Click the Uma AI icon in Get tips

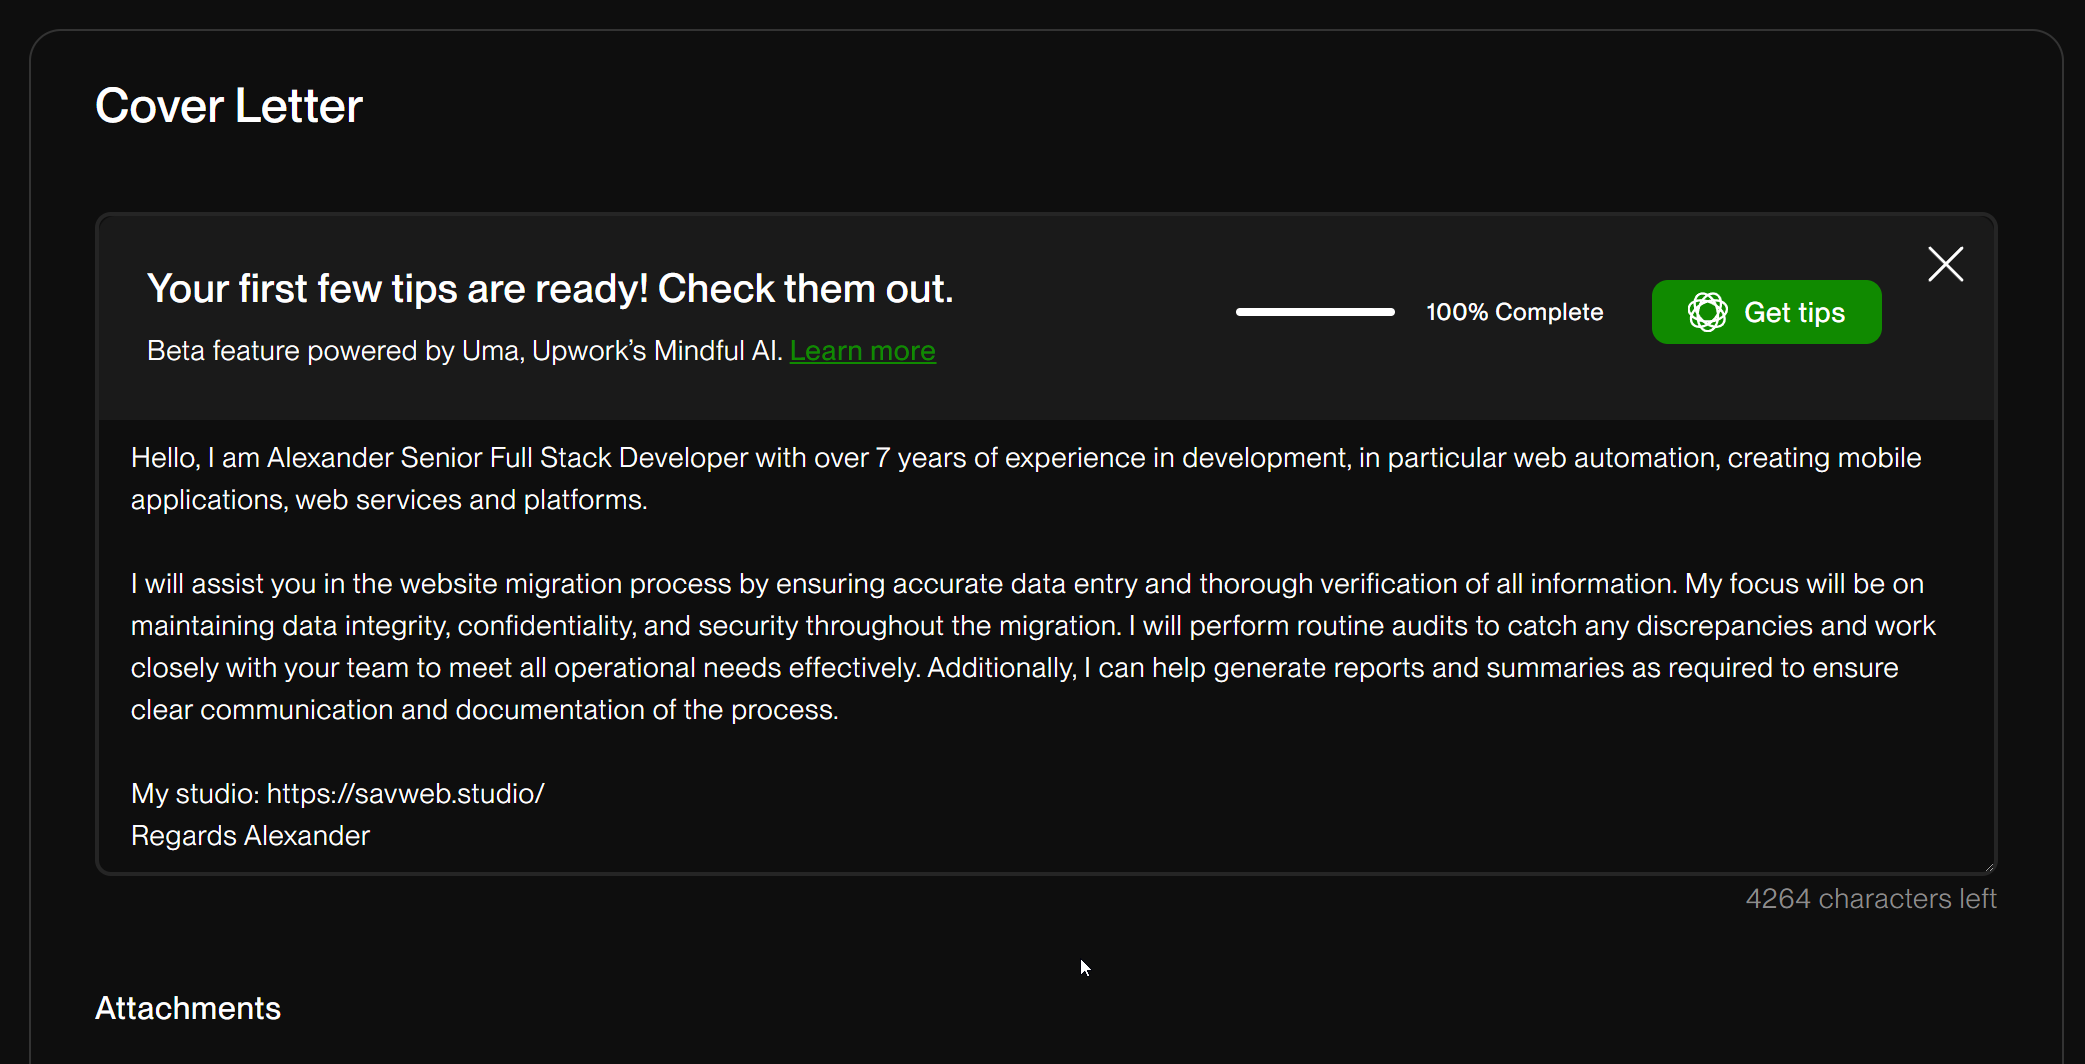[1707, 312]
